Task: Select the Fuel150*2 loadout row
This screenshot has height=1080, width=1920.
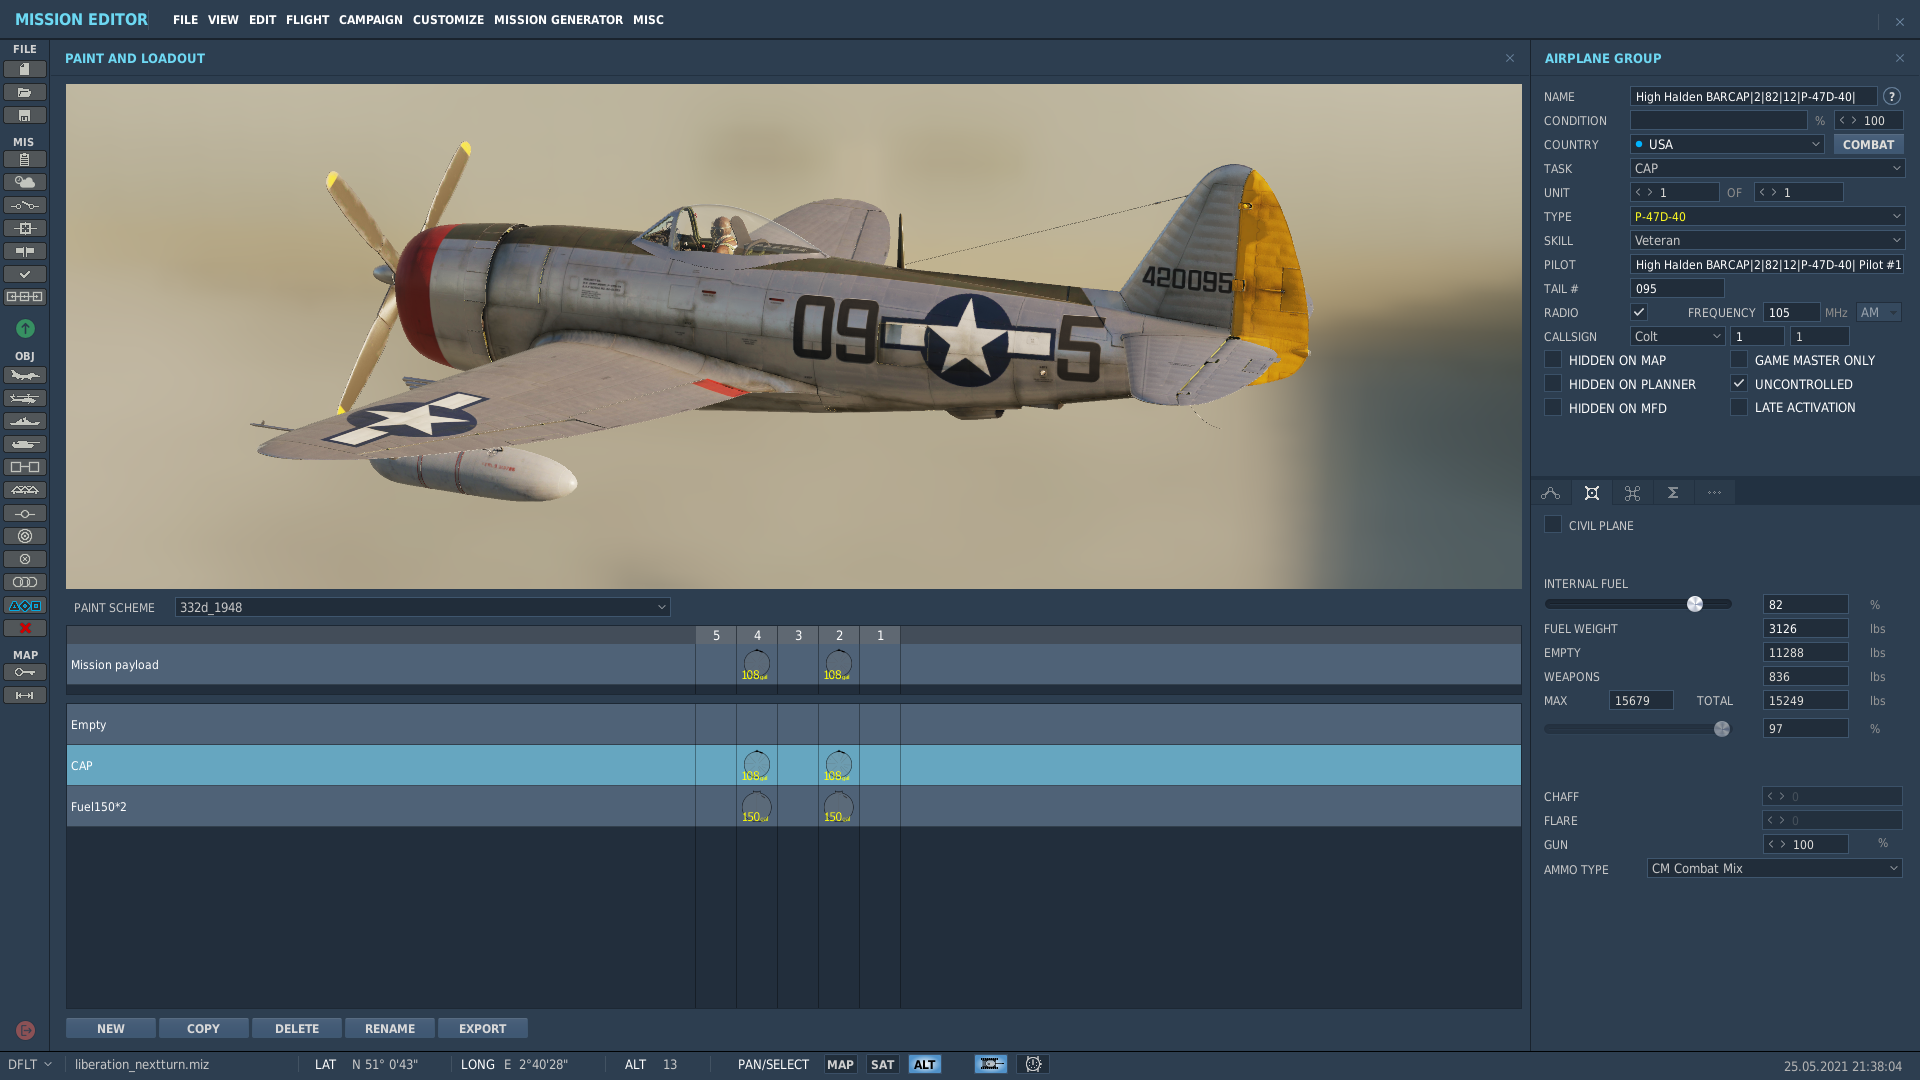Action: [x=794, y=806]
